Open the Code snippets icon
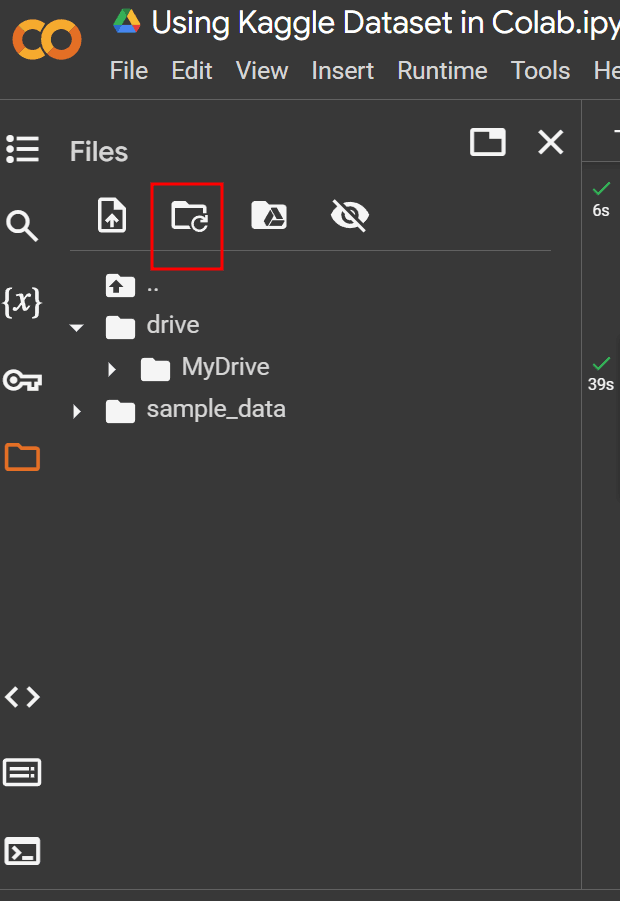 point(22,697)
